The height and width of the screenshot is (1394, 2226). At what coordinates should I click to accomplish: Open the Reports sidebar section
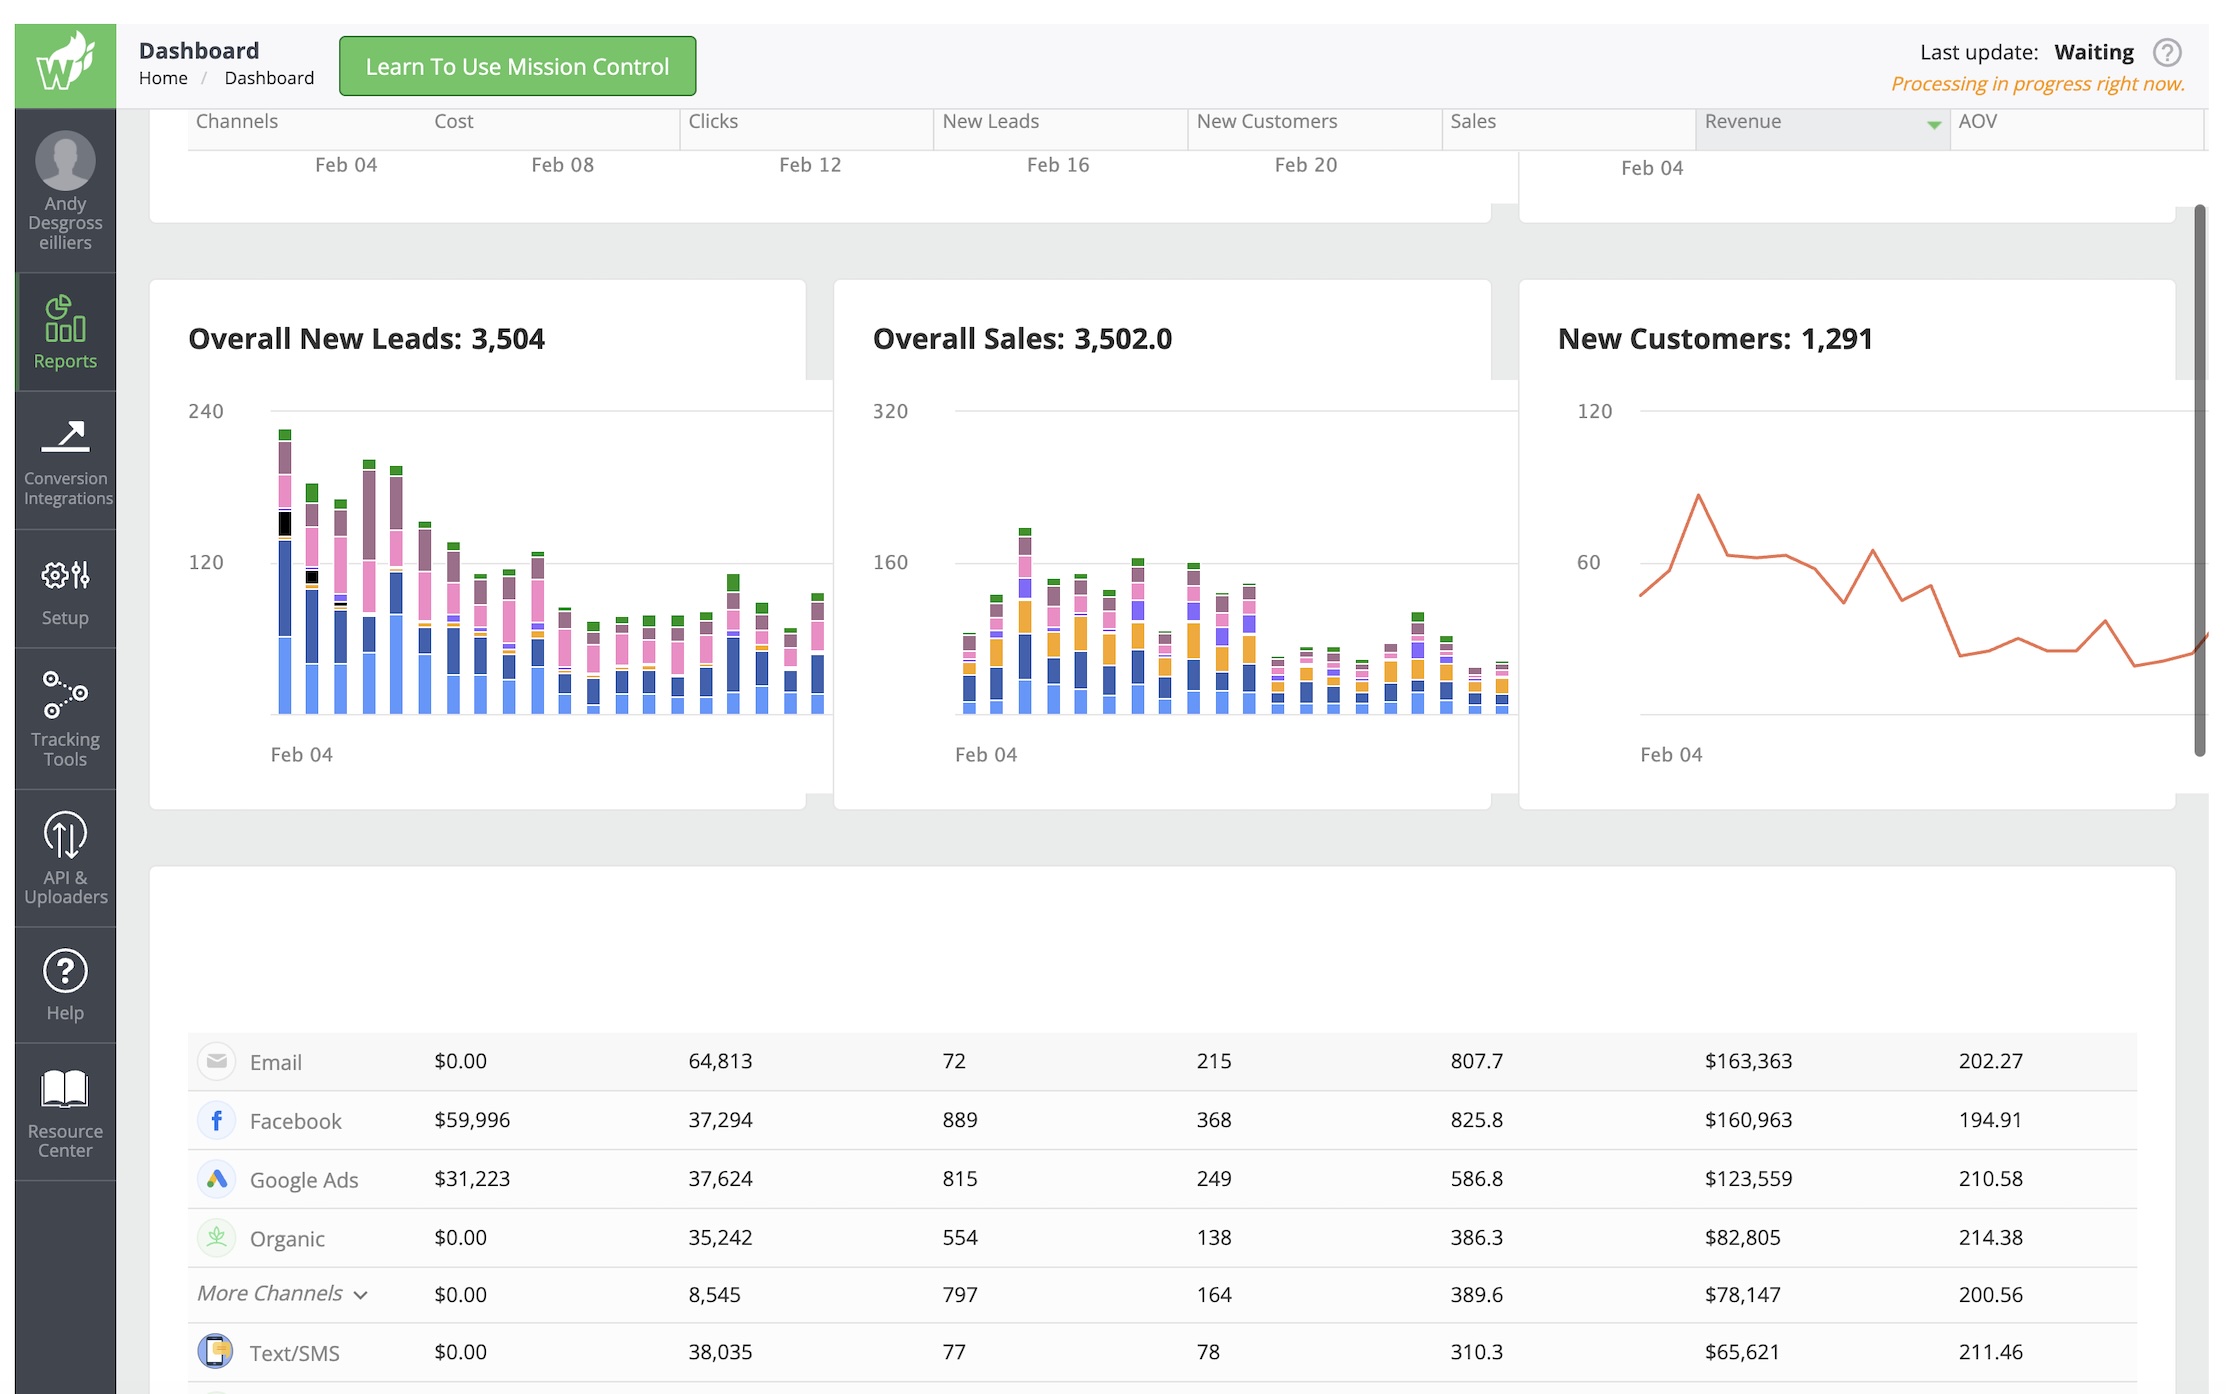(x=65, y=332)
